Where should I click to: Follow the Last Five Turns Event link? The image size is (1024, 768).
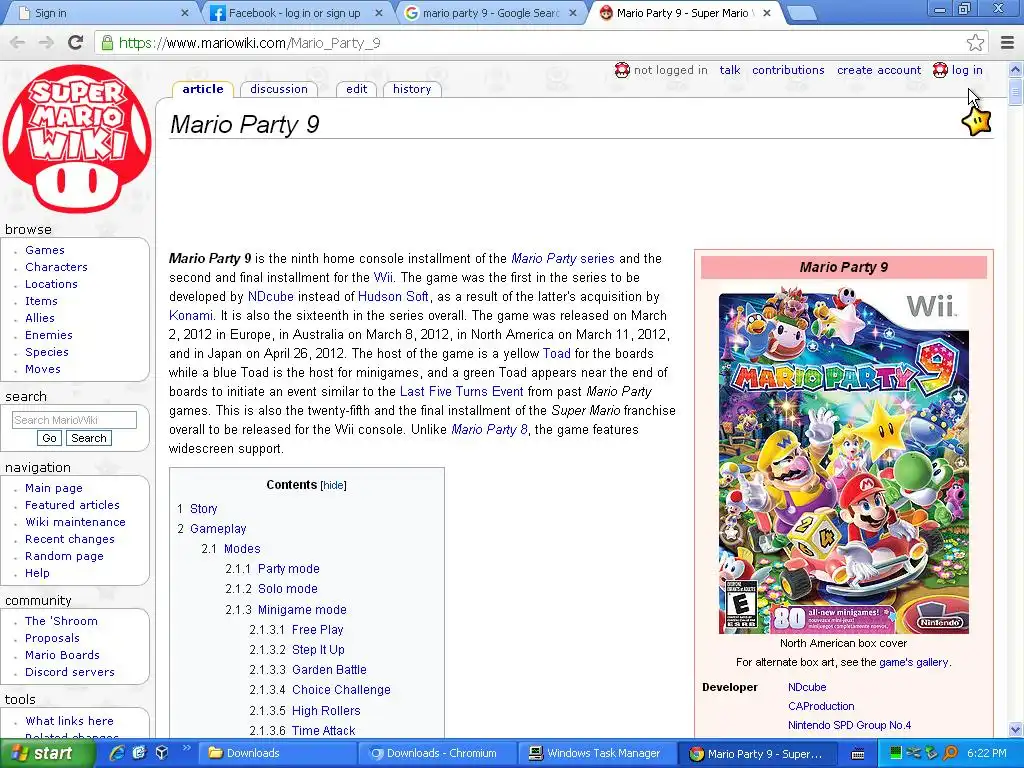click(461, 392)
